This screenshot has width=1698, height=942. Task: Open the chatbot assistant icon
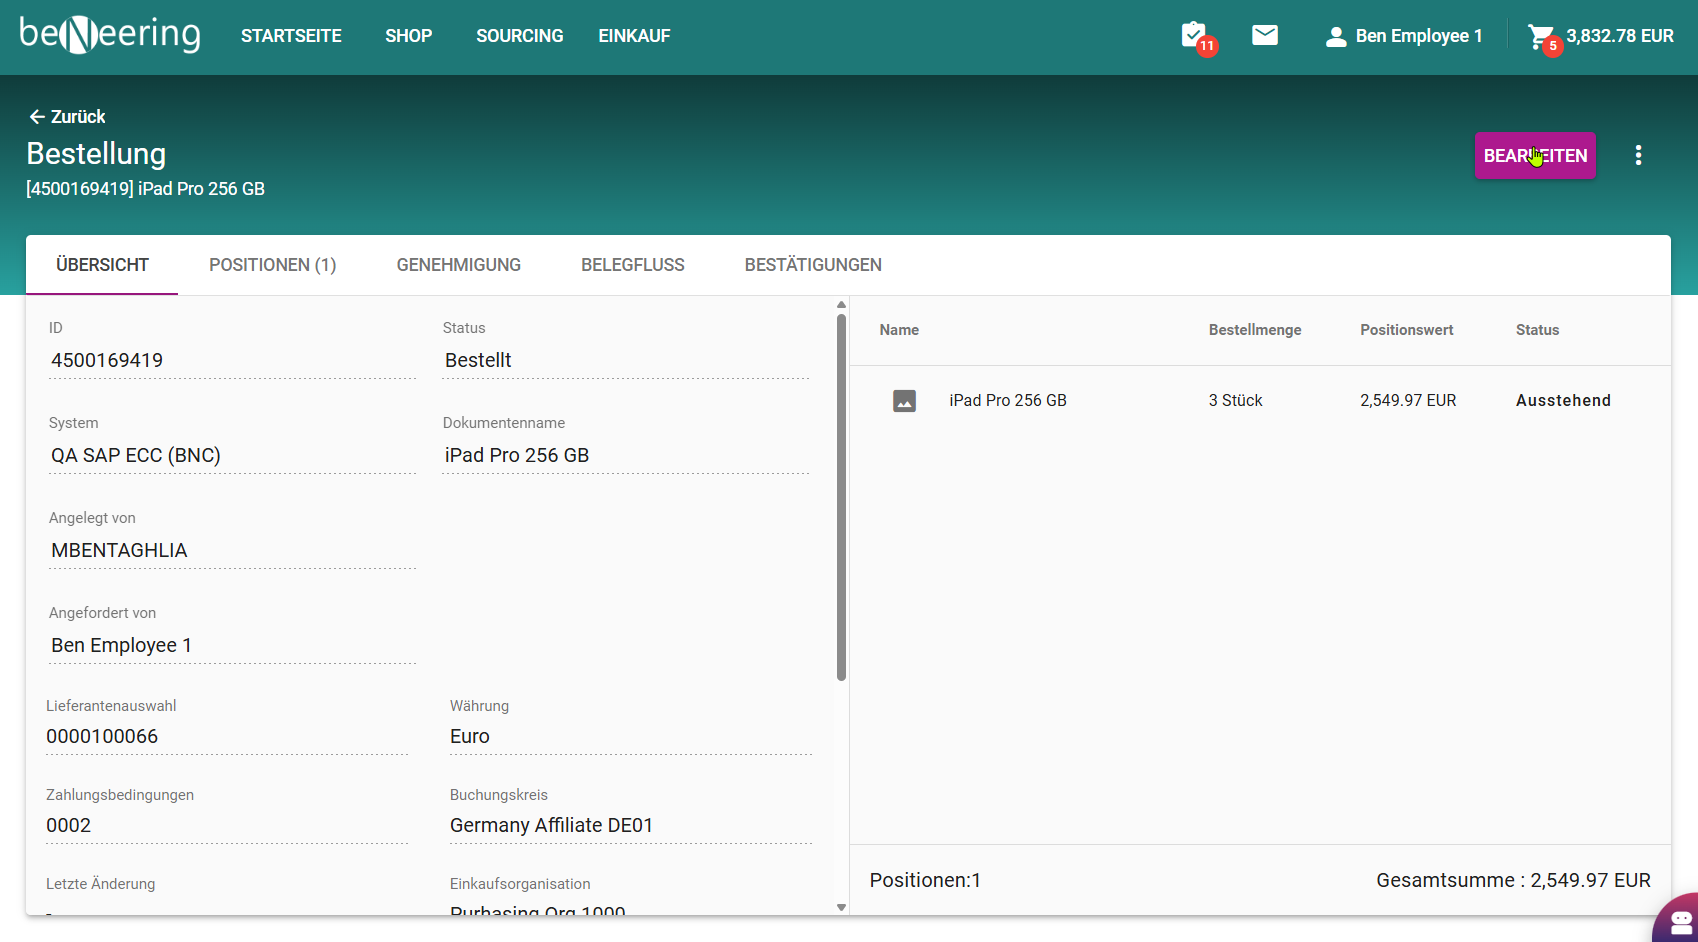[x=1680, y=922]
